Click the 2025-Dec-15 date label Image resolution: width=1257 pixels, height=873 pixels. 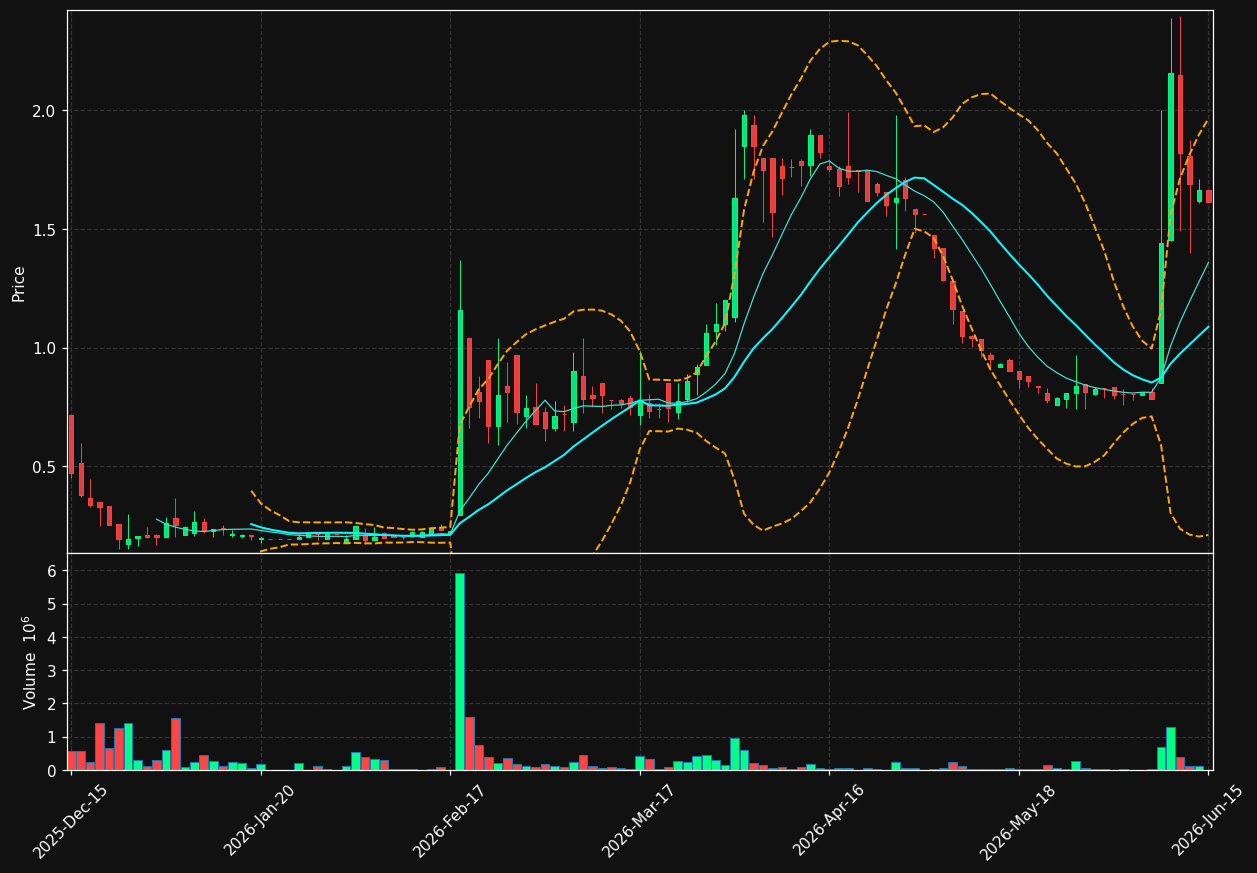[70, 821]
